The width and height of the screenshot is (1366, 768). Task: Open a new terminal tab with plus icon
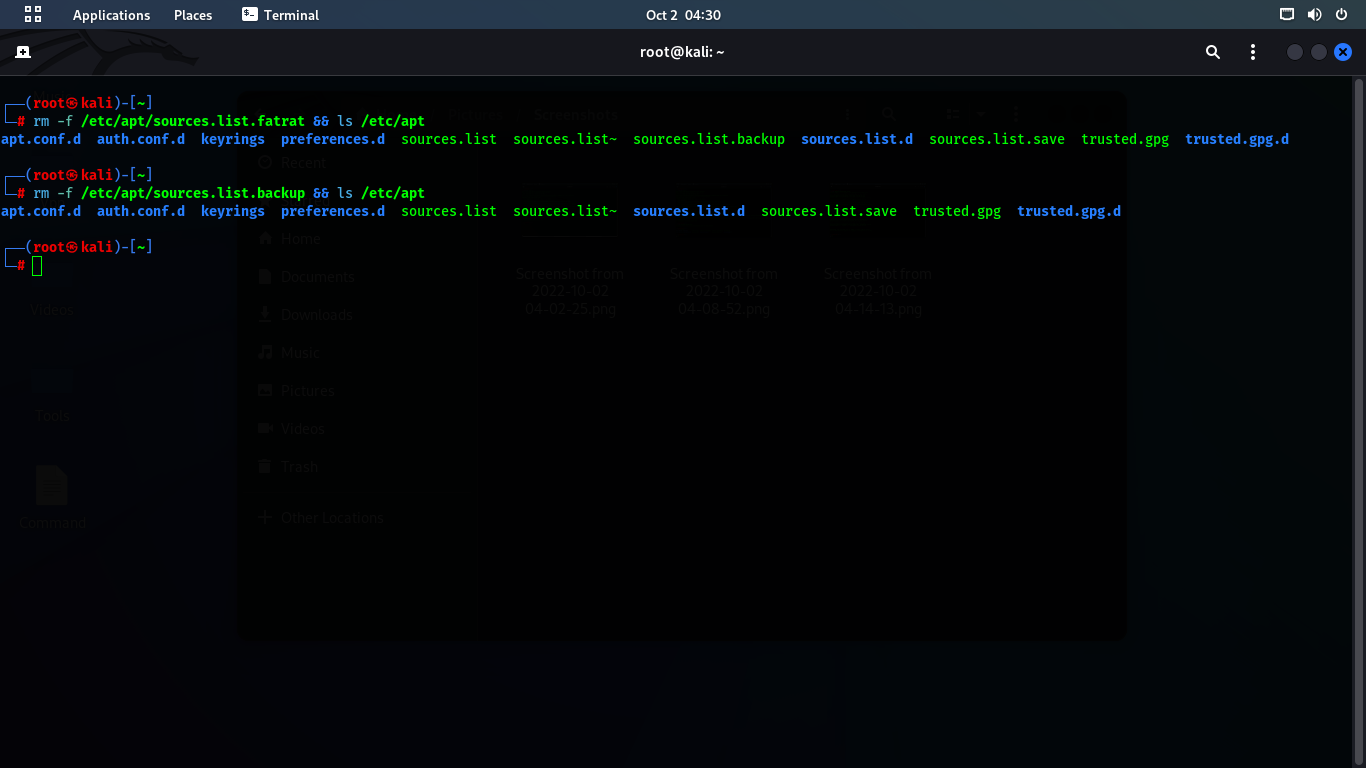[23, 51]
